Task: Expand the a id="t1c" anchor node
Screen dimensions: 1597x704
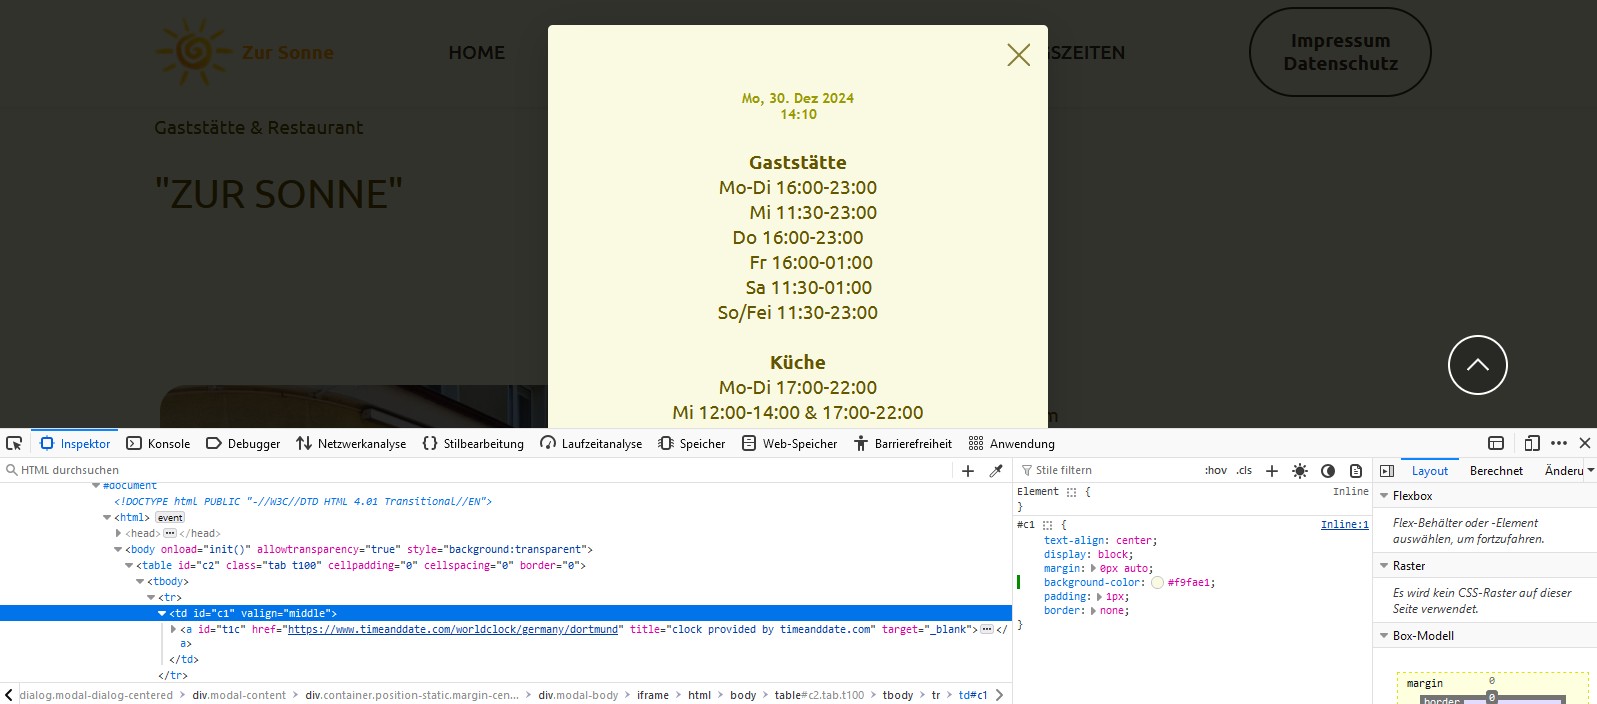Action: coord(173,630)
